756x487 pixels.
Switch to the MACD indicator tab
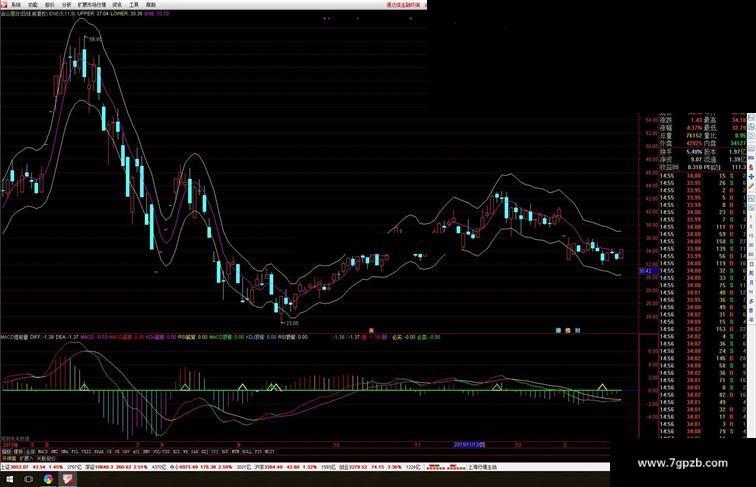pyautogui.click(x=43, y=452)
